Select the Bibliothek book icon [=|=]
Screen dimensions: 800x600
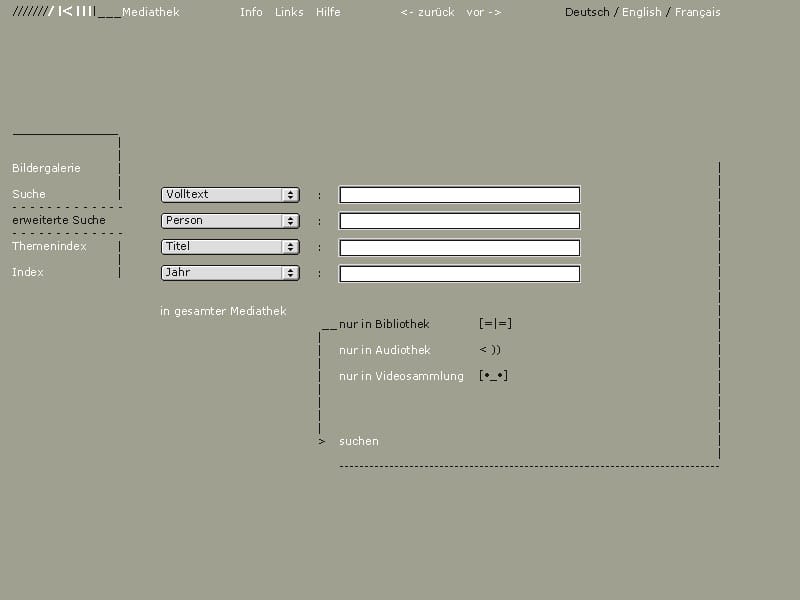pyautogui.click(x=495, y=323)
